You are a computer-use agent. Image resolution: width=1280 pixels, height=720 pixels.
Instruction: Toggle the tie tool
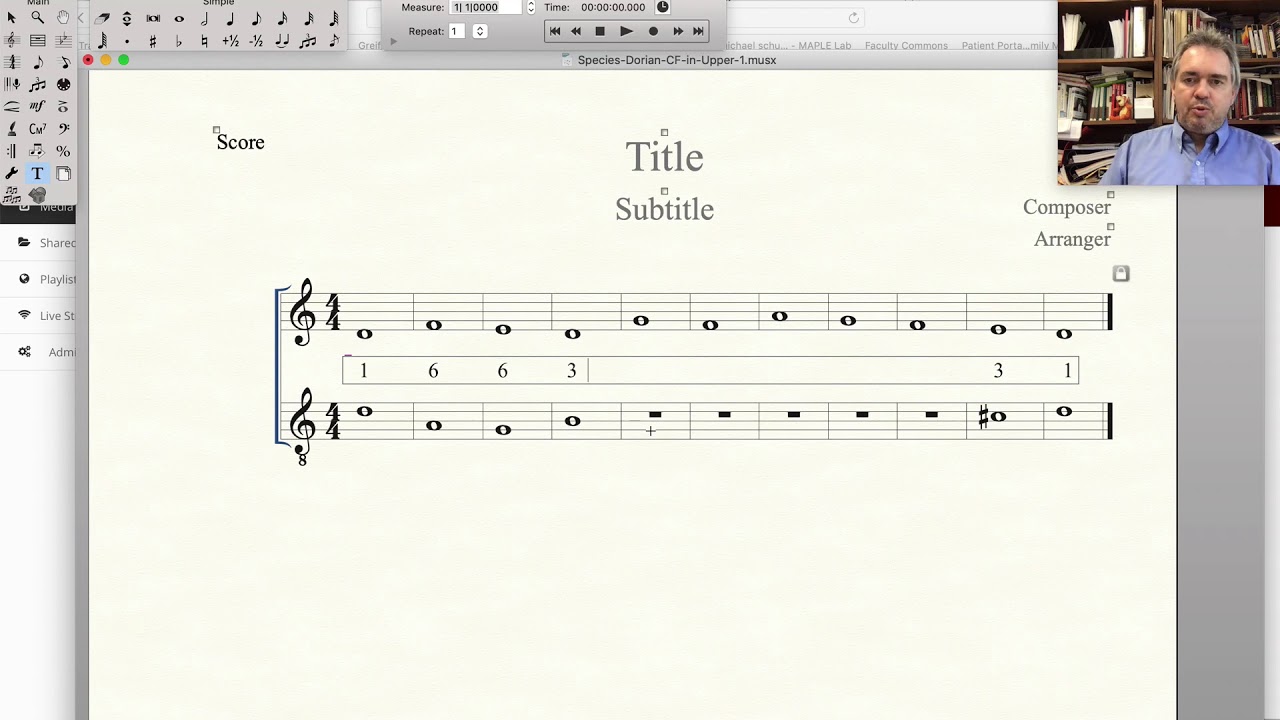click(282, 41)
